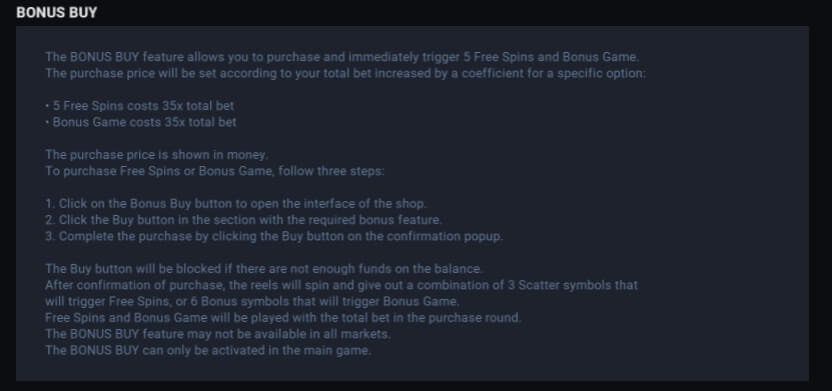Click the dark info panel's bottom empty area
This screenshot has height=391, width=832.
[412, 370]
